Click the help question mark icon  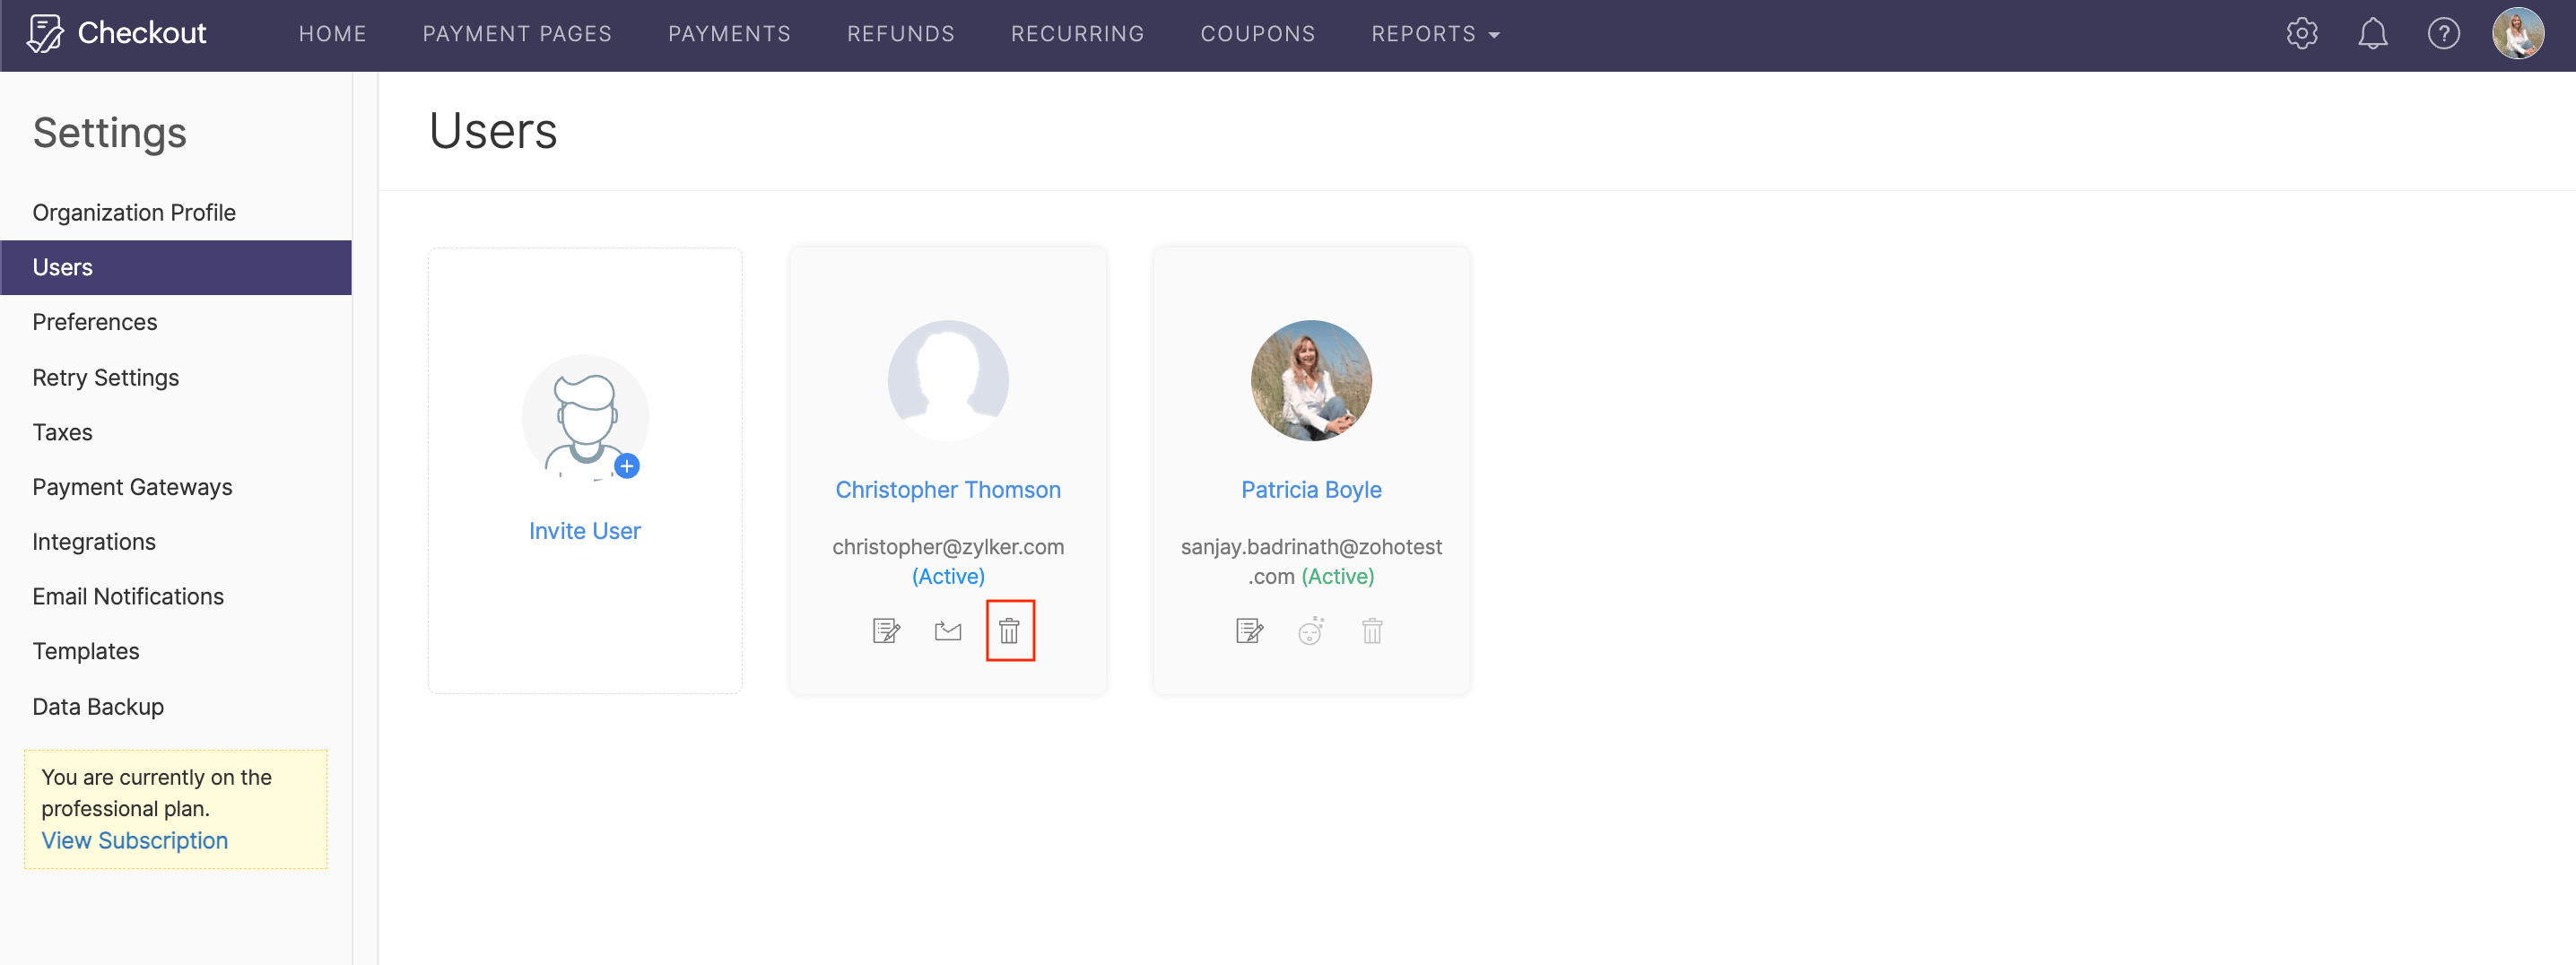(2443, 34)
